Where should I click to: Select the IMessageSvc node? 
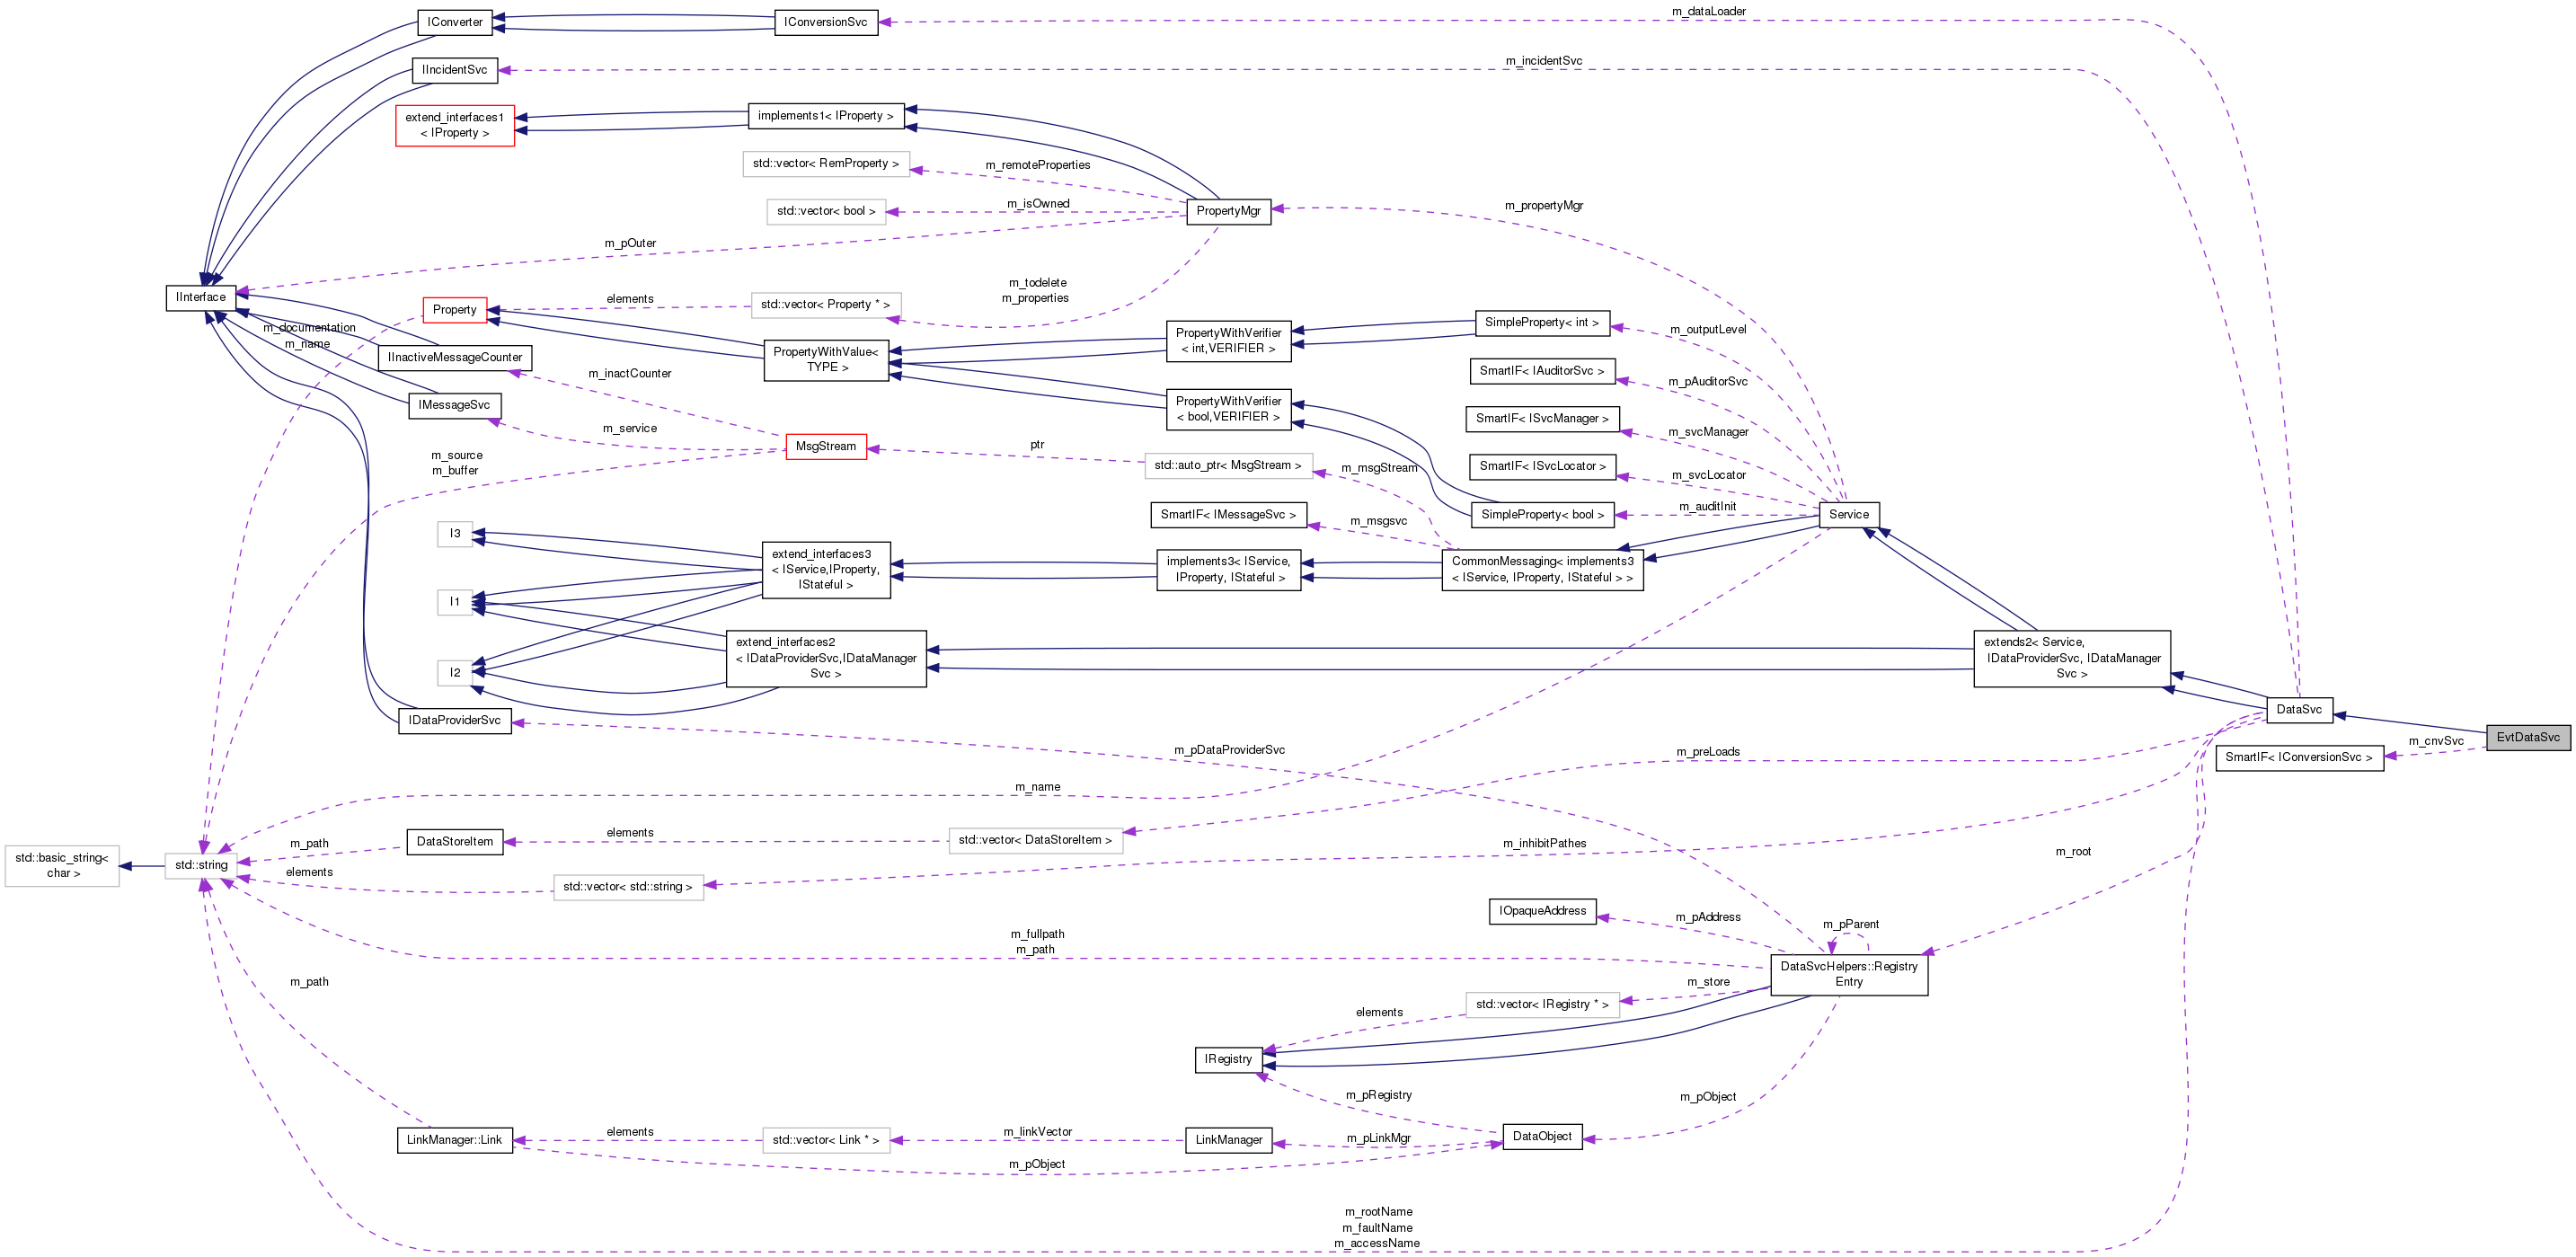453,405
